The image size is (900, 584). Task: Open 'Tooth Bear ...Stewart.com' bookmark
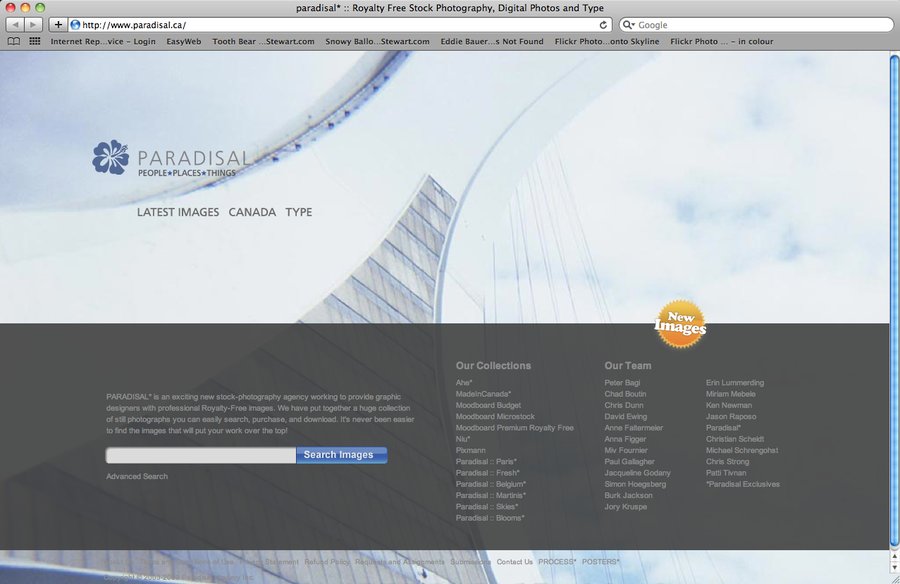263,41
